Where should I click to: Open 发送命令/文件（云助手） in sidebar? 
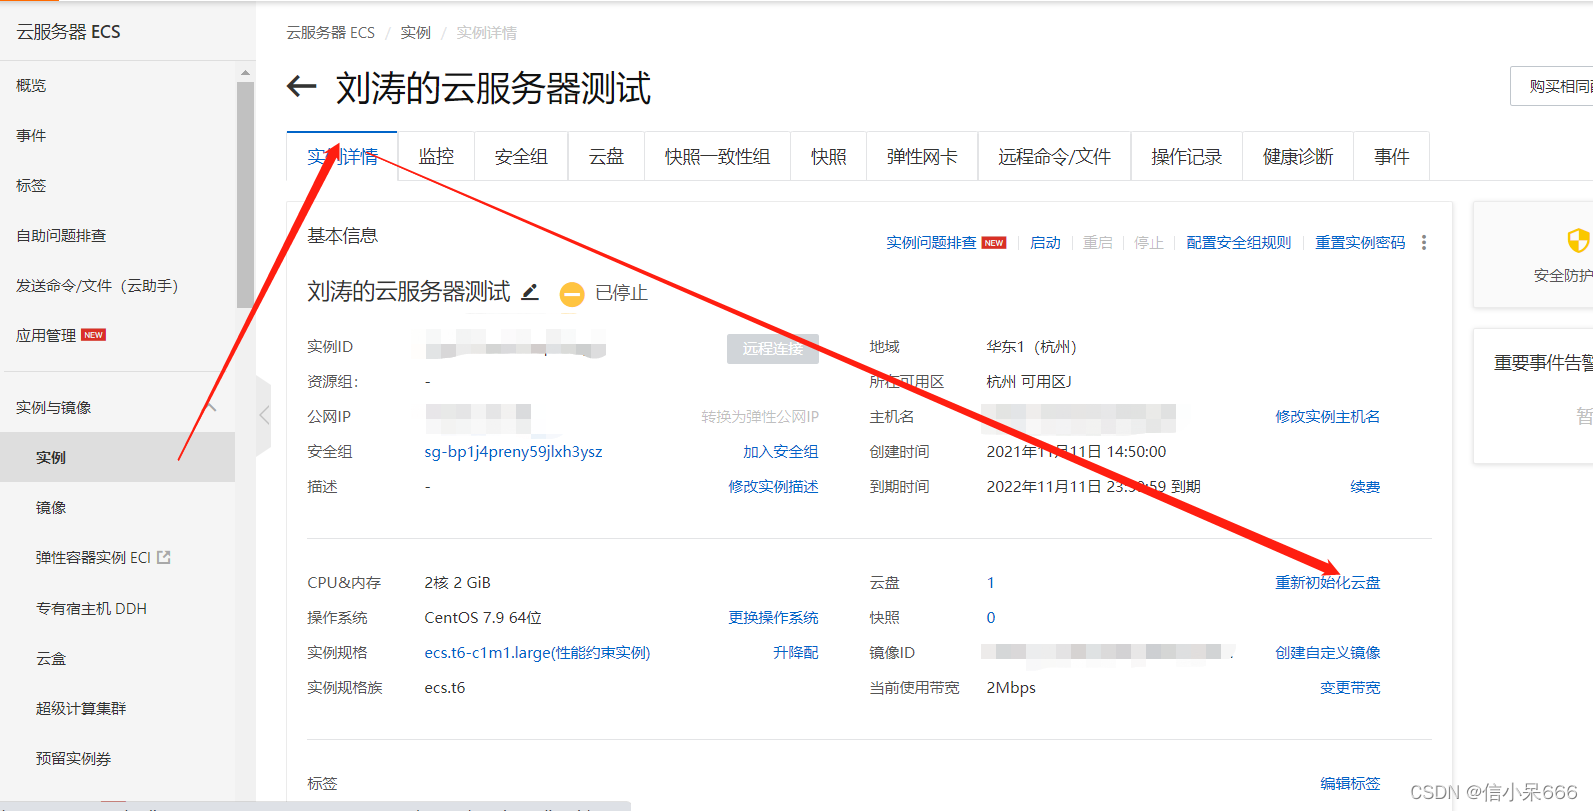pyautogui.click(x=97, y=286)
